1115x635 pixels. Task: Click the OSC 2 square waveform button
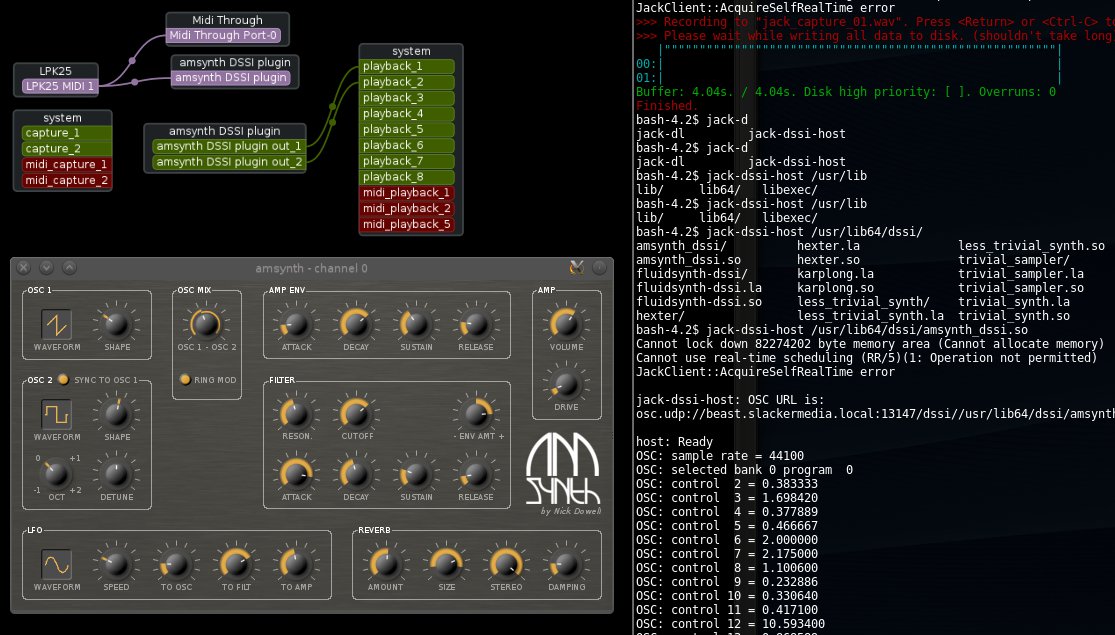tap(56, 413)
